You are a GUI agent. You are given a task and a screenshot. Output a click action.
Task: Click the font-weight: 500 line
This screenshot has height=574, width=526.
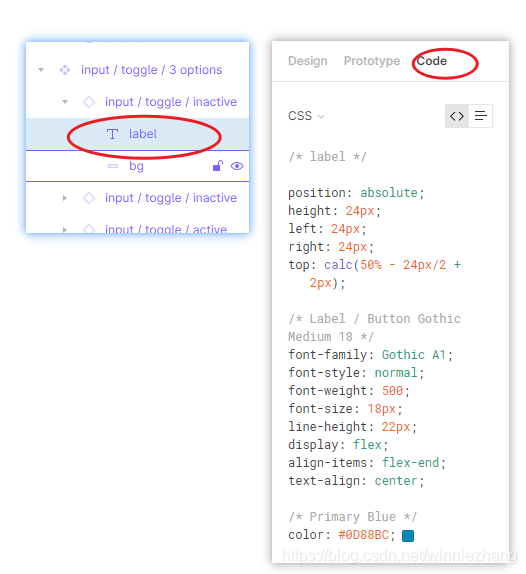pyautogui.click(x=349, y=391)
